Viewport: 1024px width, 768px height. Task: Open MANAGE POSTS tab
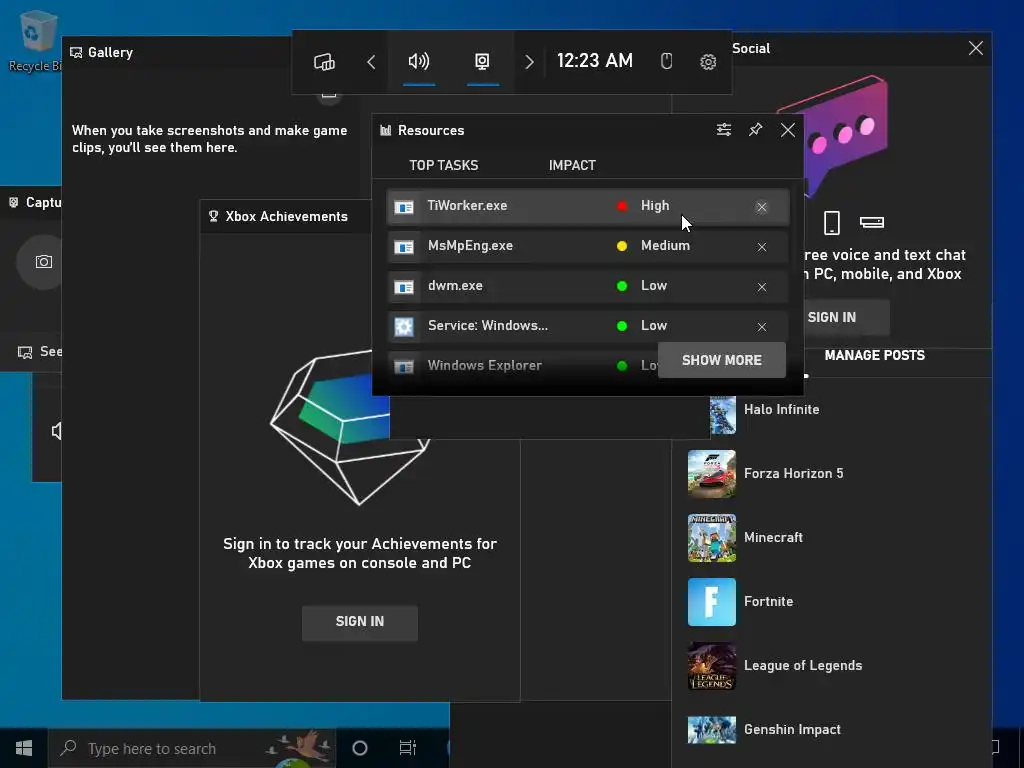[874, 355]
